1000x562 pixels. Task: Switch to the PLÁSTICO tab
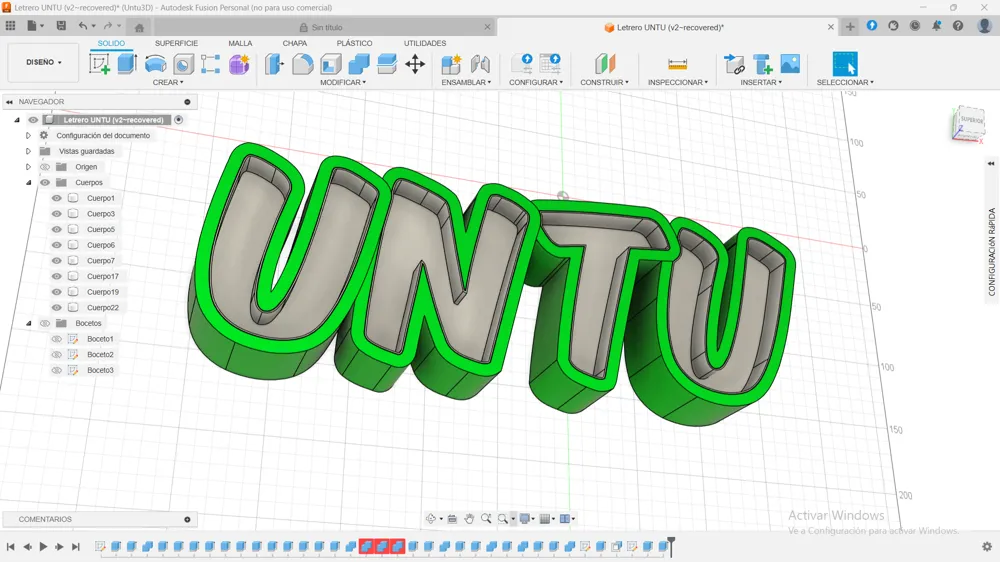point(355,43)
